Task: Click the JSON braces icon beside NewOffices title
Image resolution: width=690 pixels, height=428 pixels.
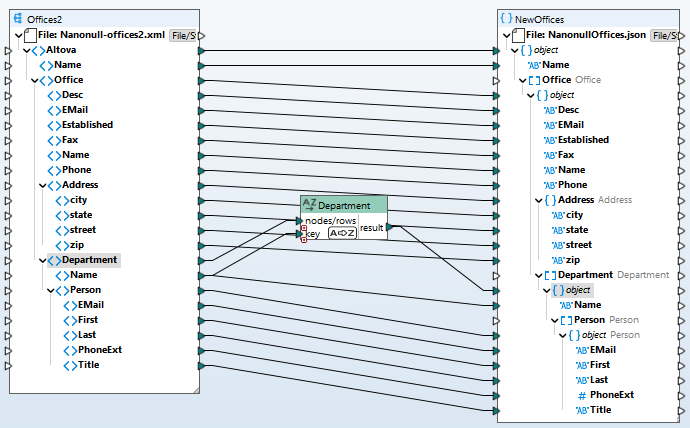Action: [506, 19]
